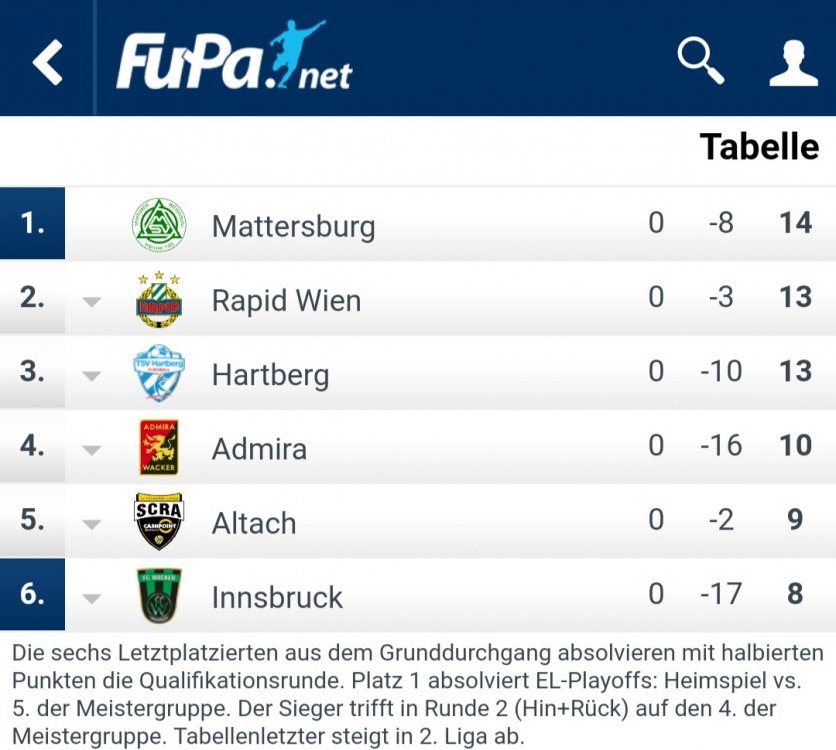Open the Mattersburg team link
The width and height of the screenshot is (836, 750).
[x=294, y=227]
